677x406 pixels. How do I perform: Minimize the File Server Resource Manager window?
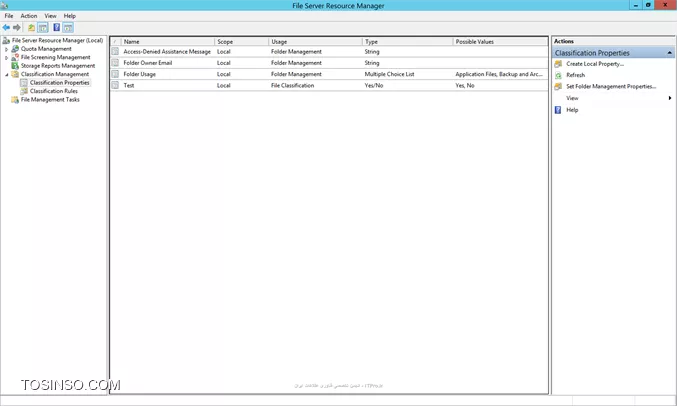pyautogui.click(x=636, y=5)
